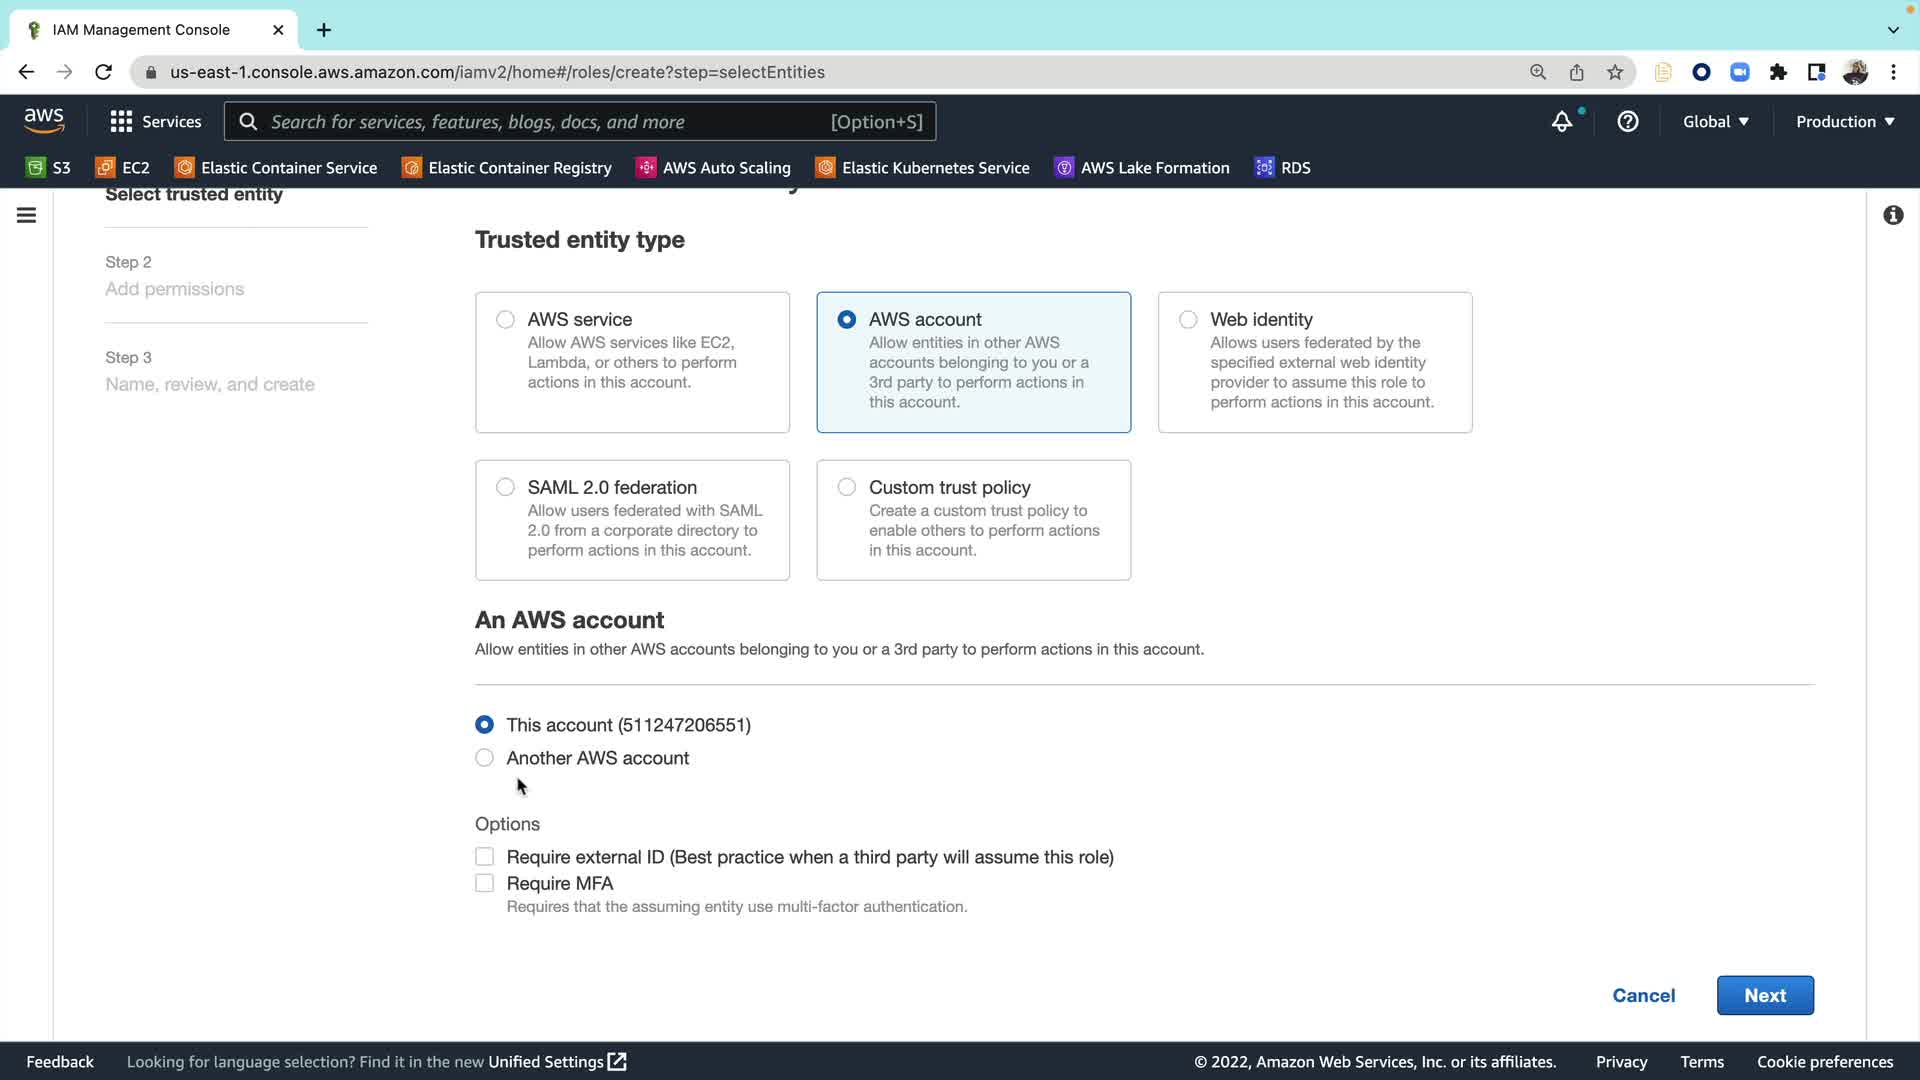Enable the Require external ID checkbox
Viewport: 1920px width, 1080px height.
[x=485, y=857]
